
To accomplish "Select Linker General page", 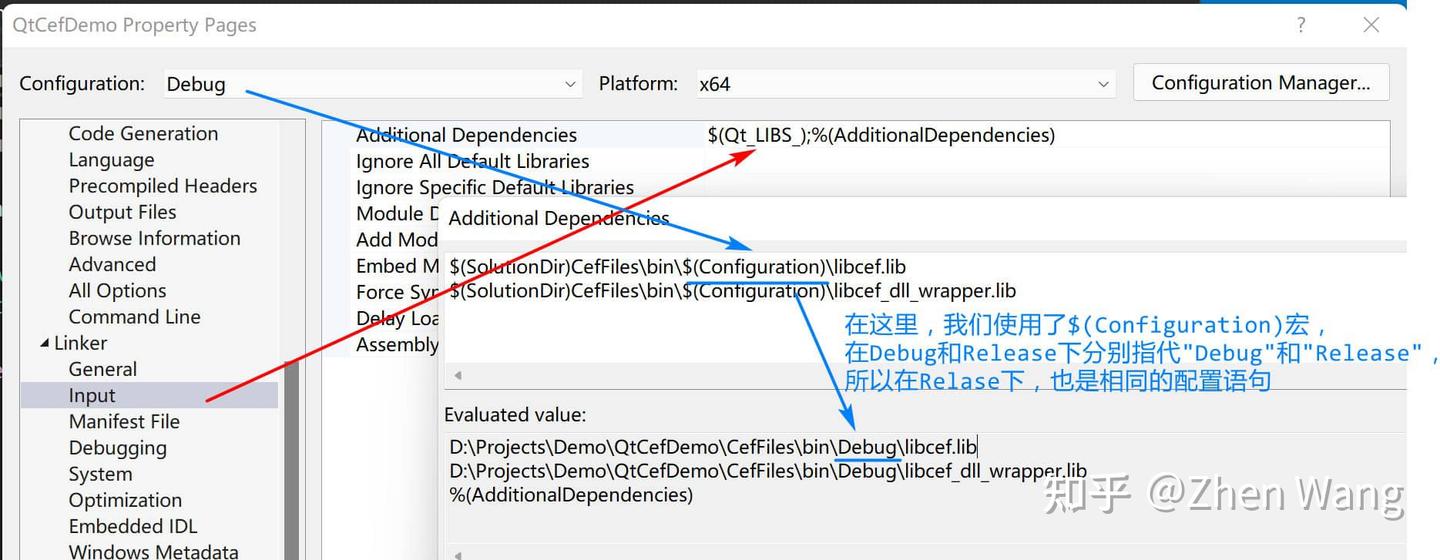I will 102,369.
